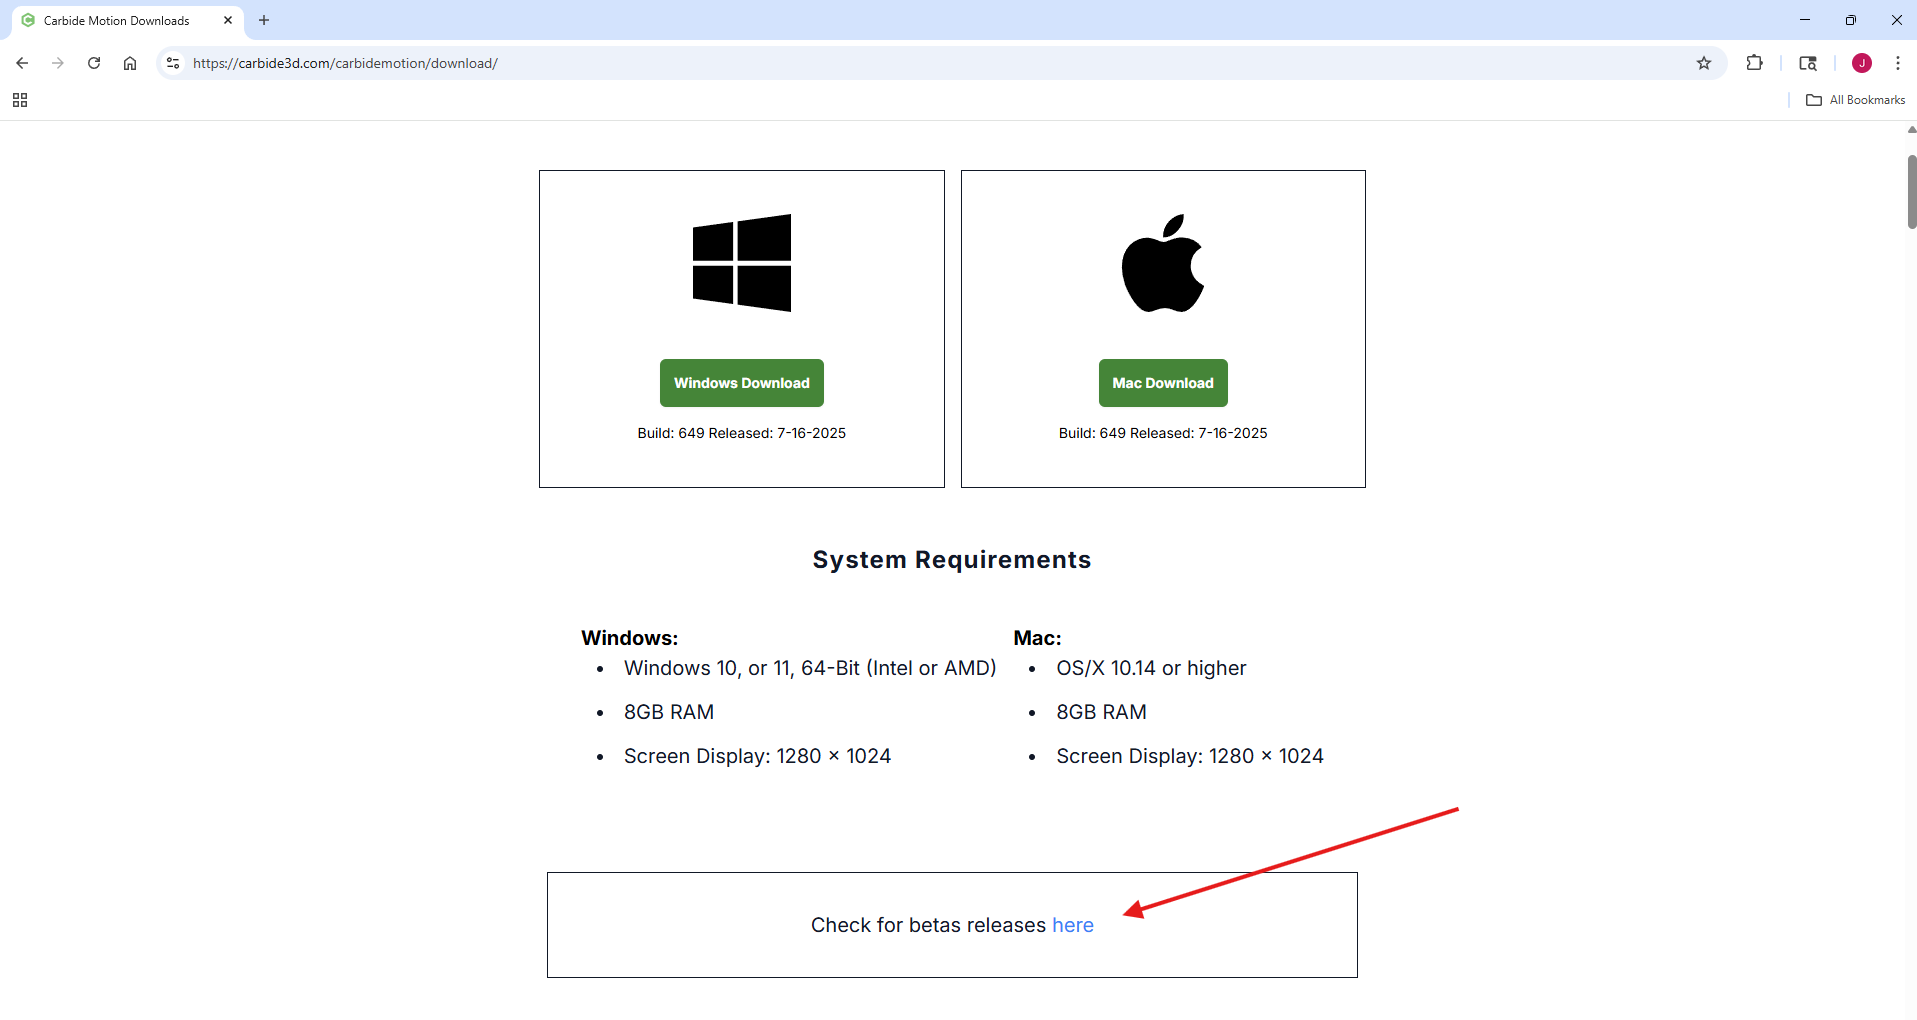Click the Apple logo icon
The image size is (1917, 1020).
click(x=1162, y=264)
